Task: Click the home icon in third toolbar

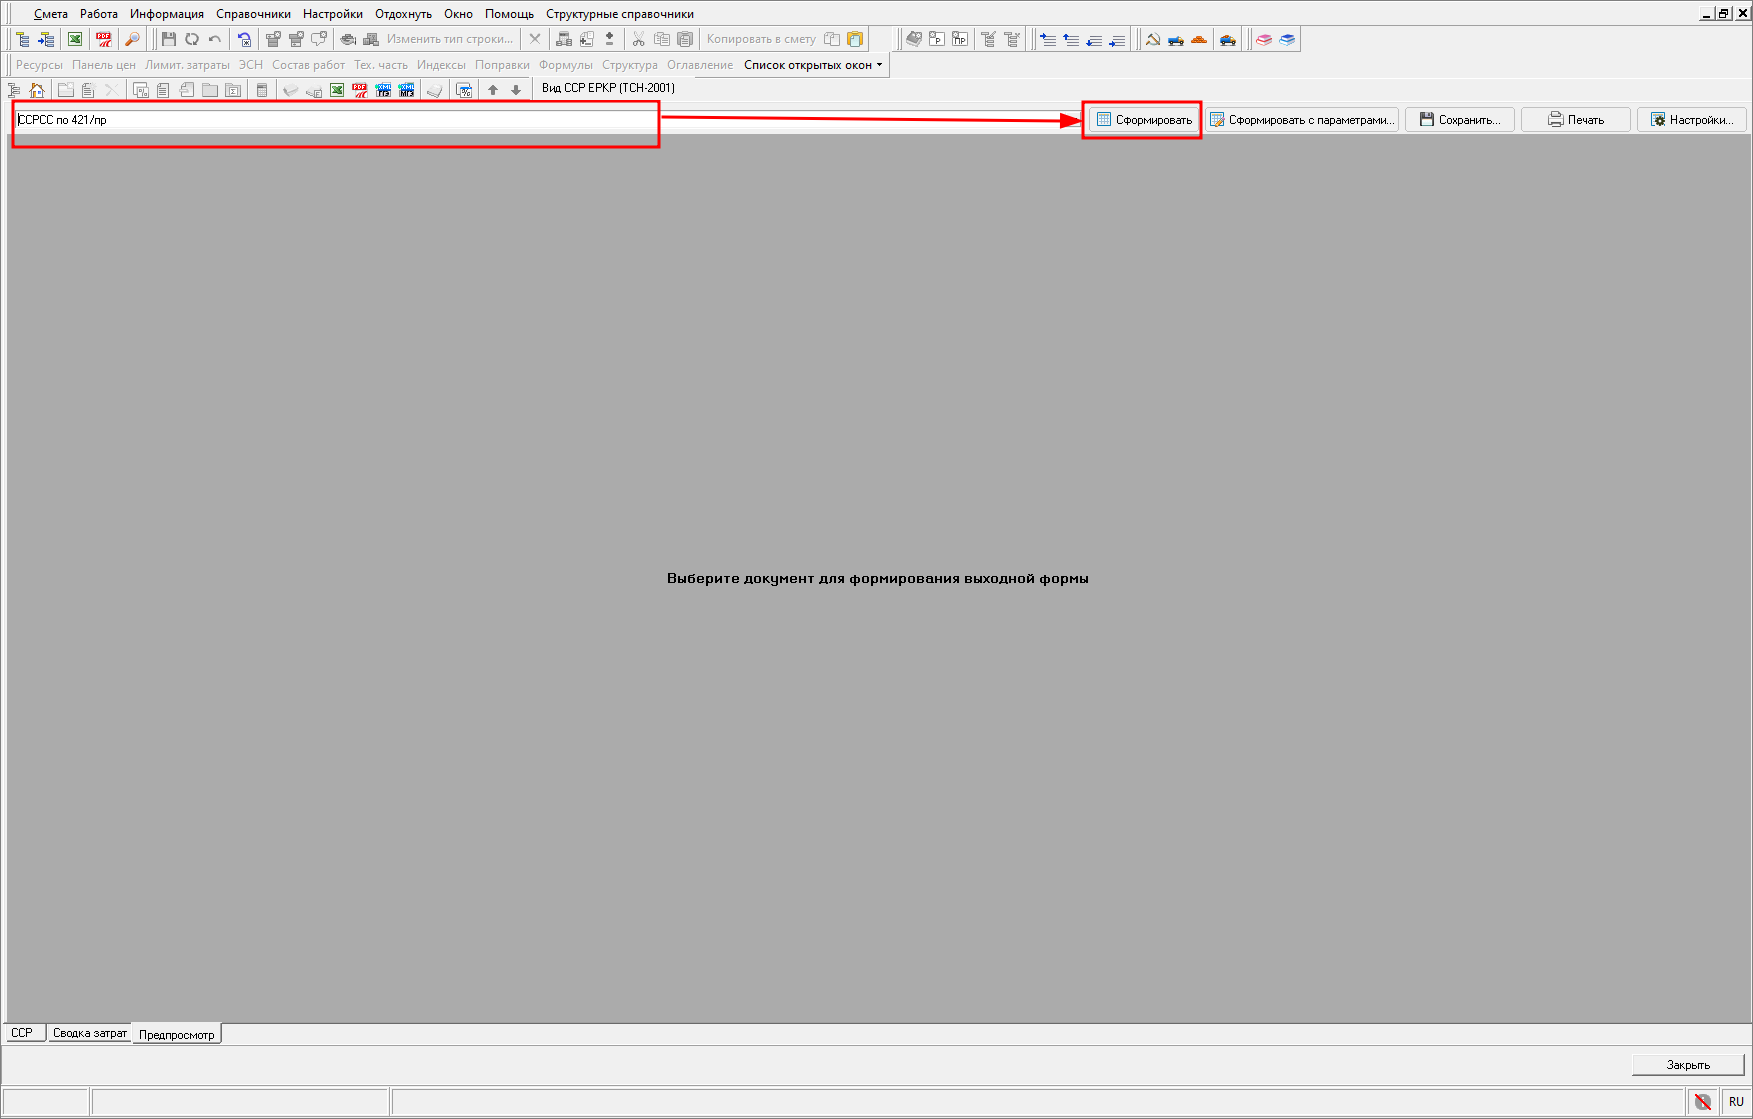Action: pyautogui.click(x=37, y=90)
